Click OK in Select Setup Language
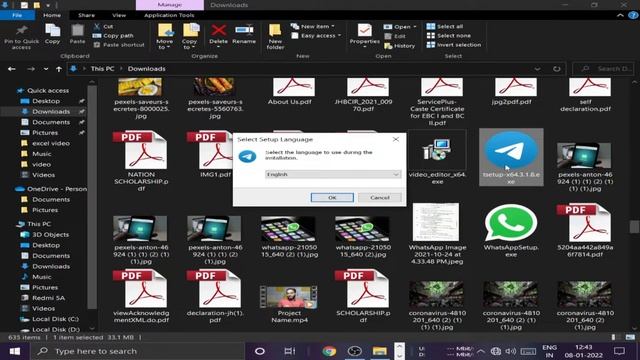The height and width of the screenshot is (360, 640). 332,198
